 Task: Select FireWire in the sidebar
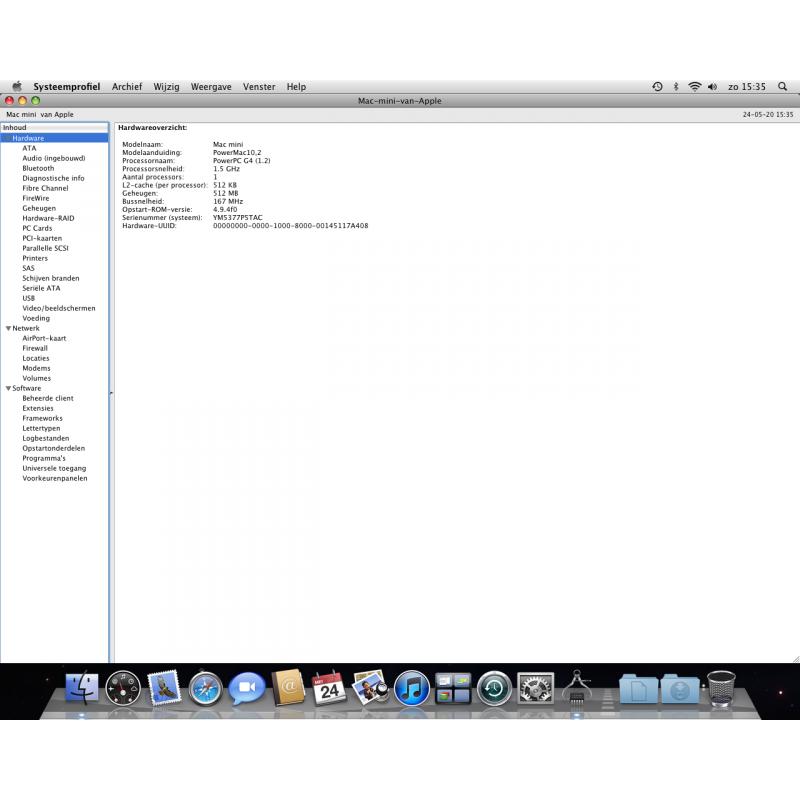point(36,198)
